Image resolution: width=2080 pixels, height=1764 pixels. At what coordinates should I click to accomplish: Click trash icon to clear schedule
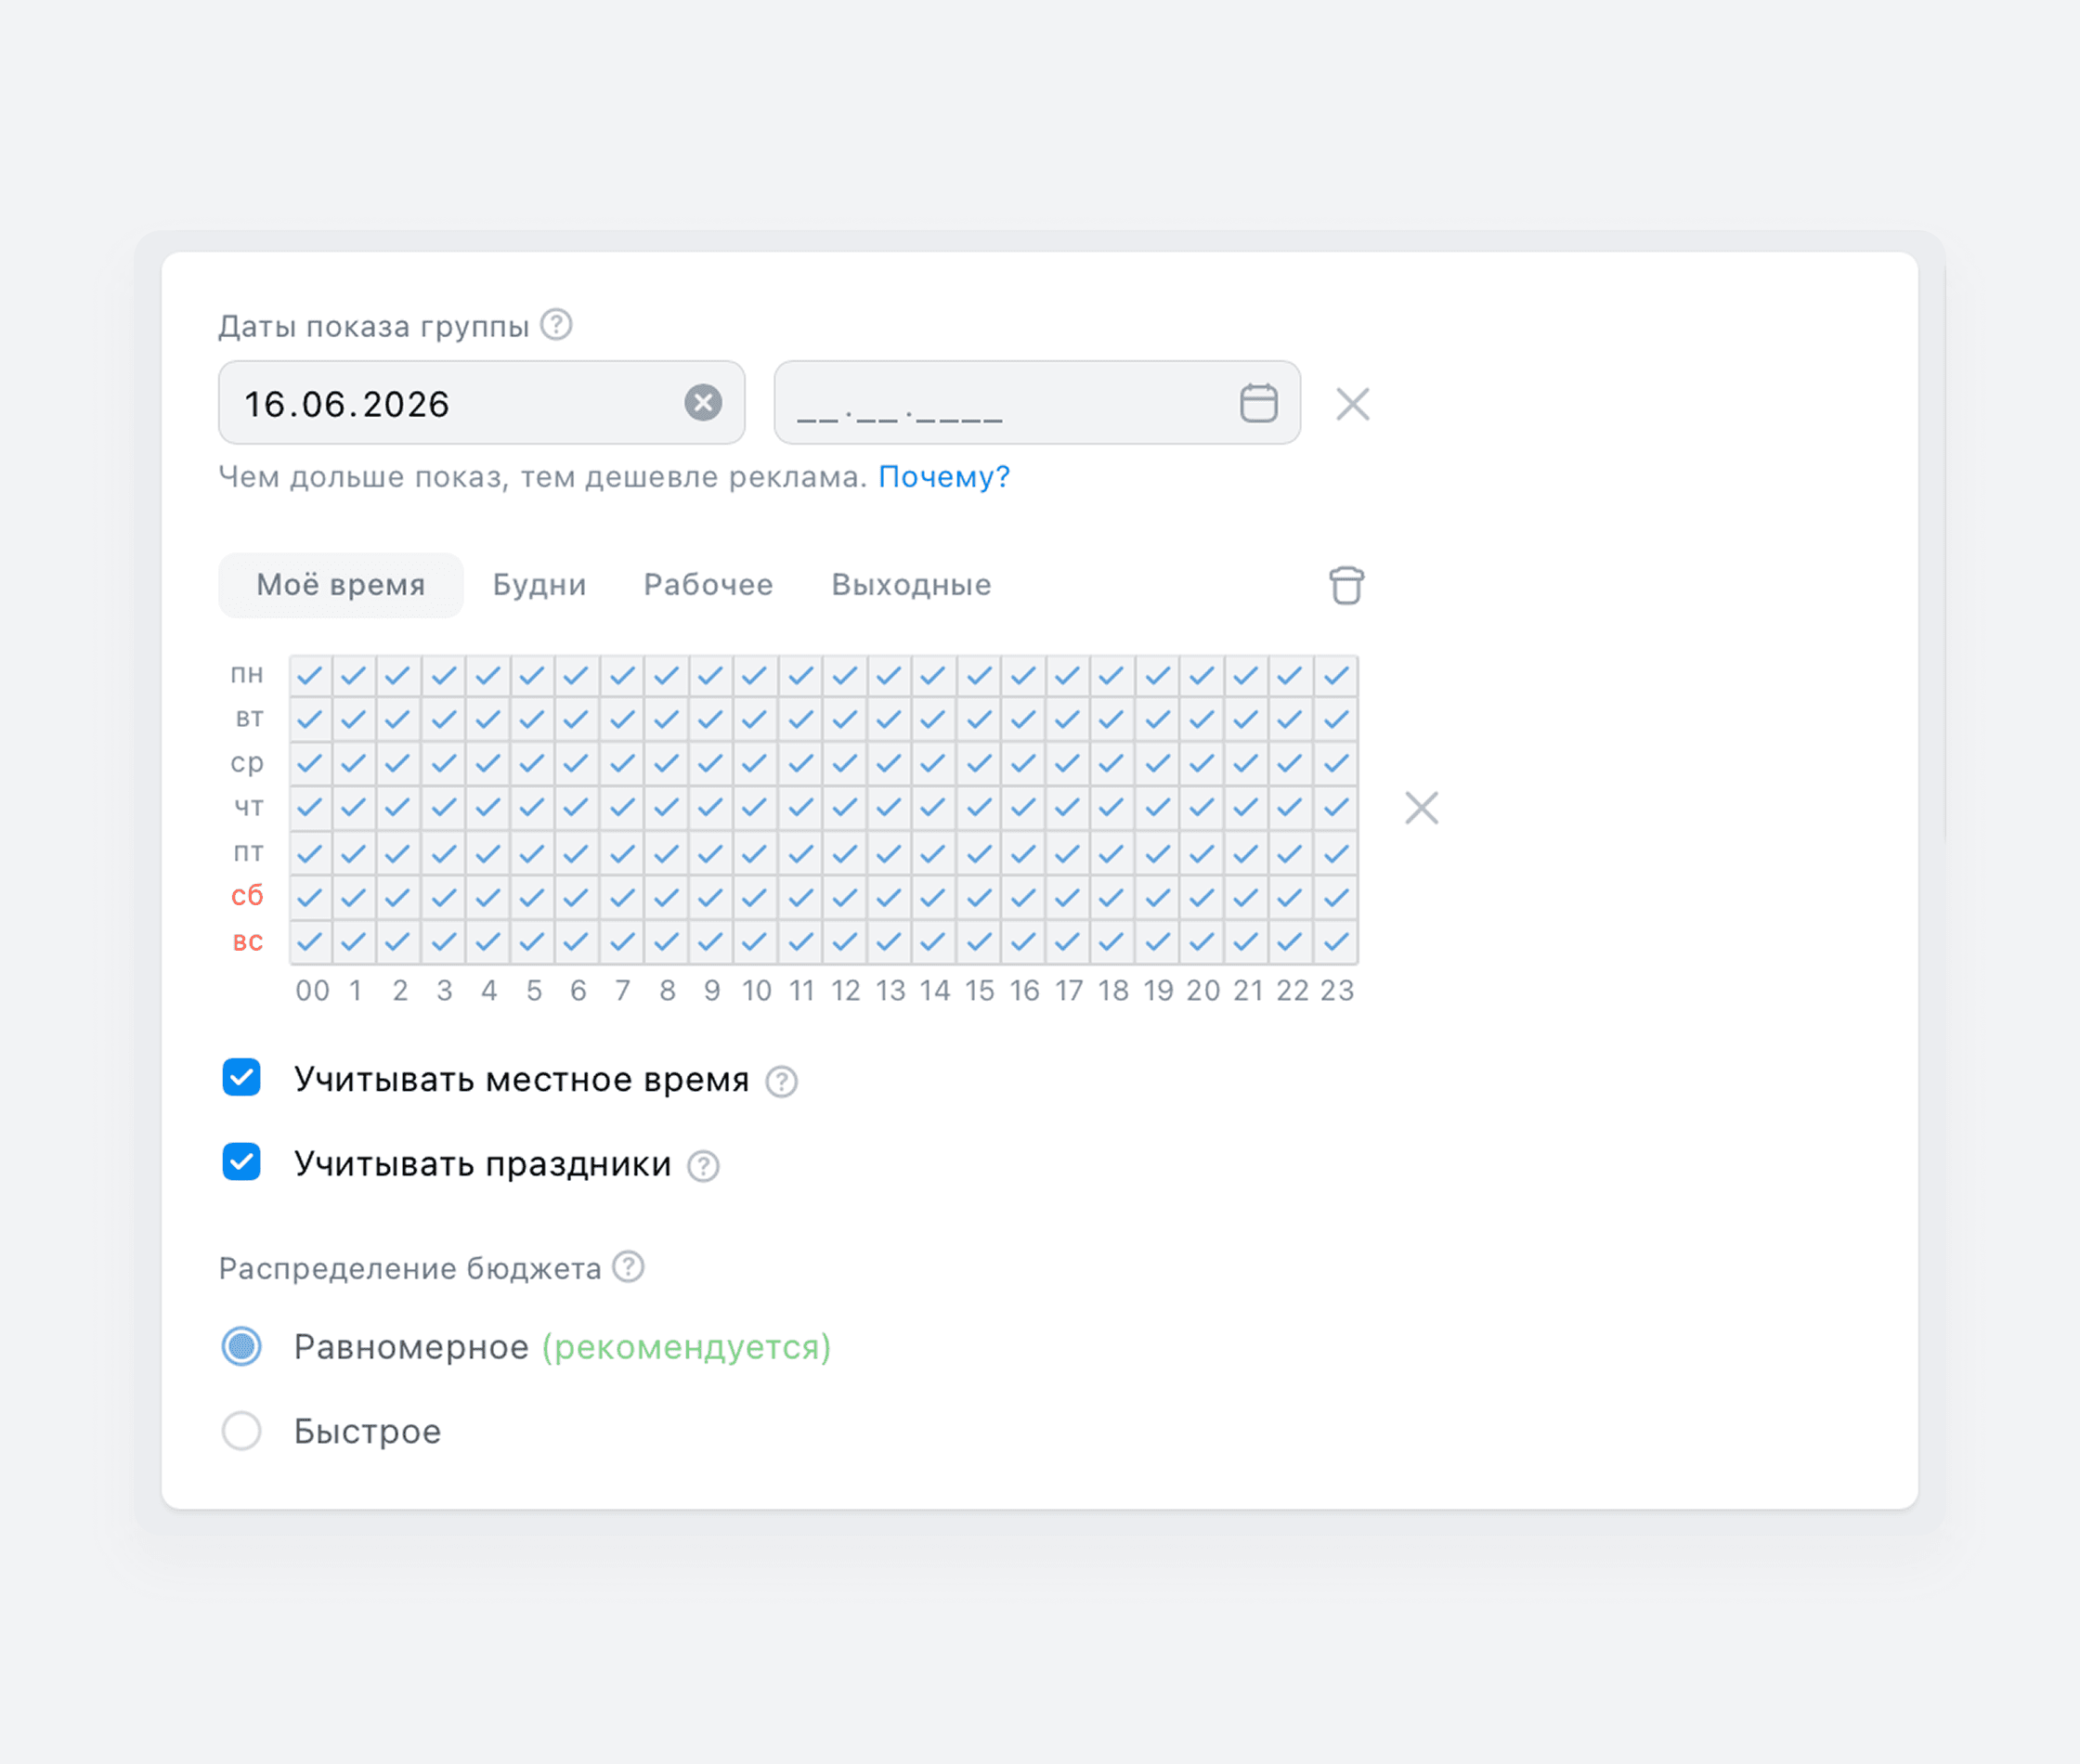click(1346, 585)
